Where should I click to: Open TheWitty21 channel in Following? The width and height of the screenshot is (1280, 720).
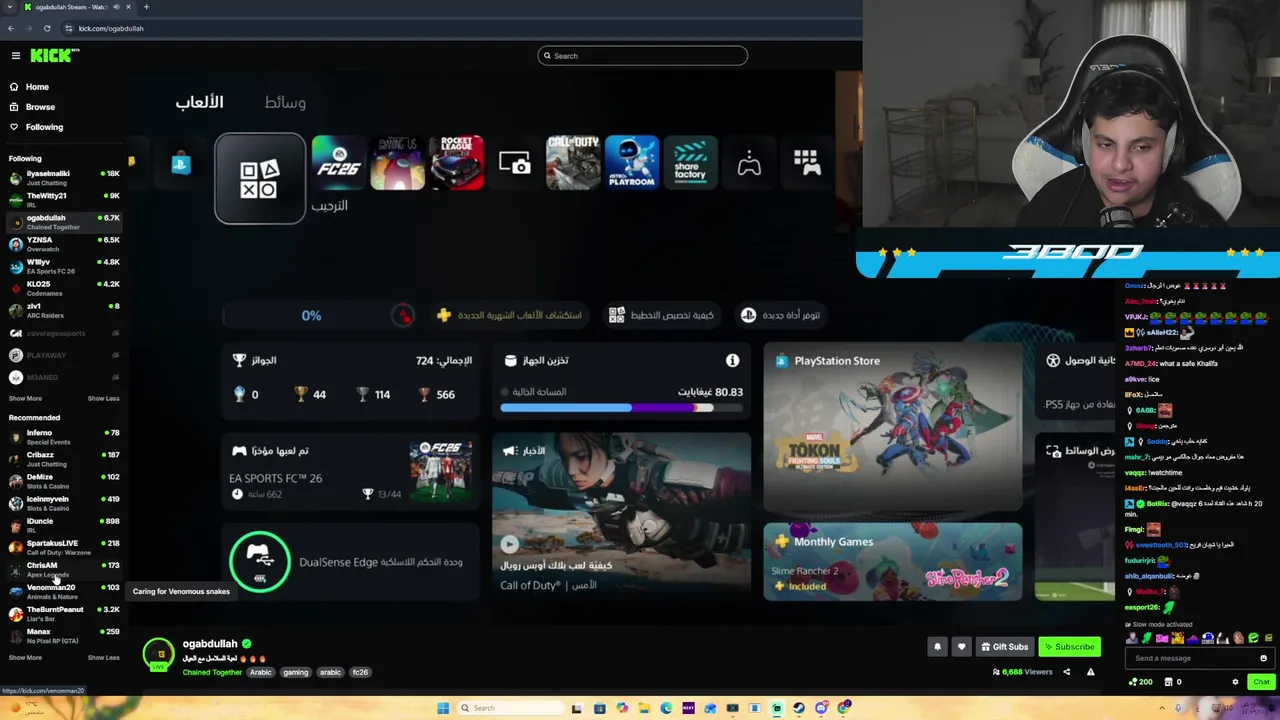63,199
